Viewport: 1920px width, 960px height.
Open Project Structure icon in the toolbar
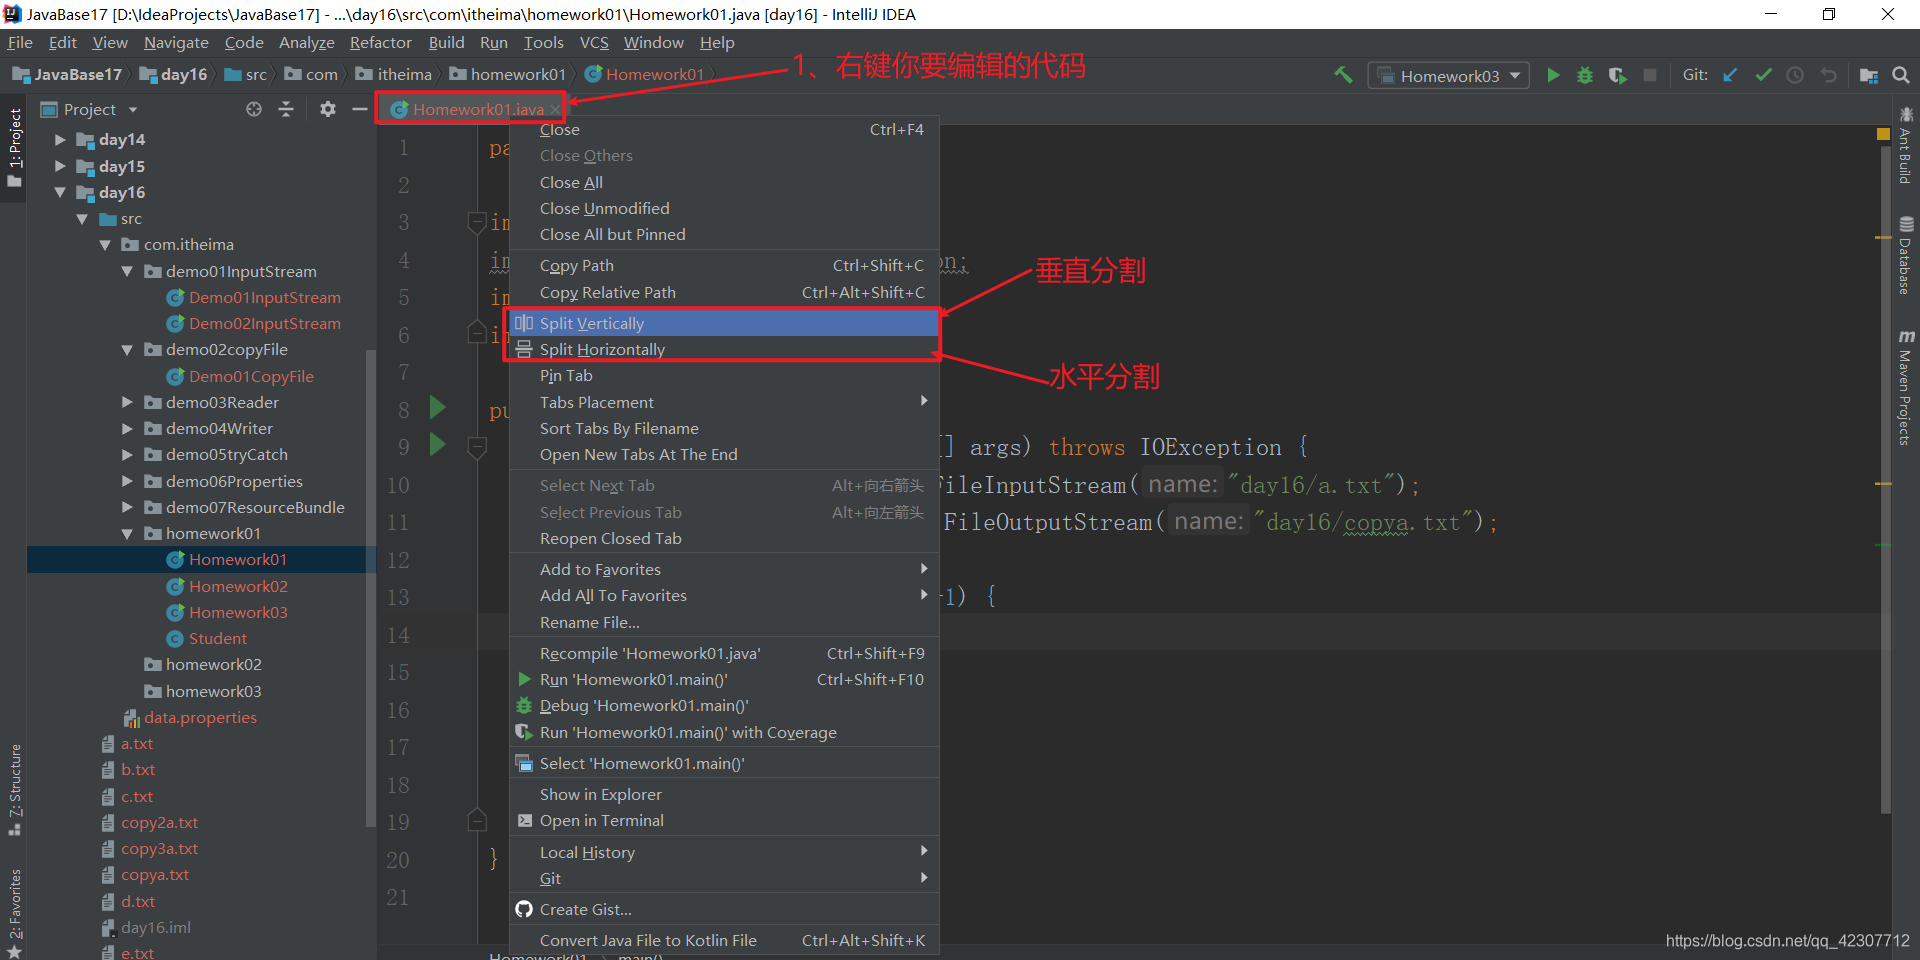click(x=1868, y=75)
